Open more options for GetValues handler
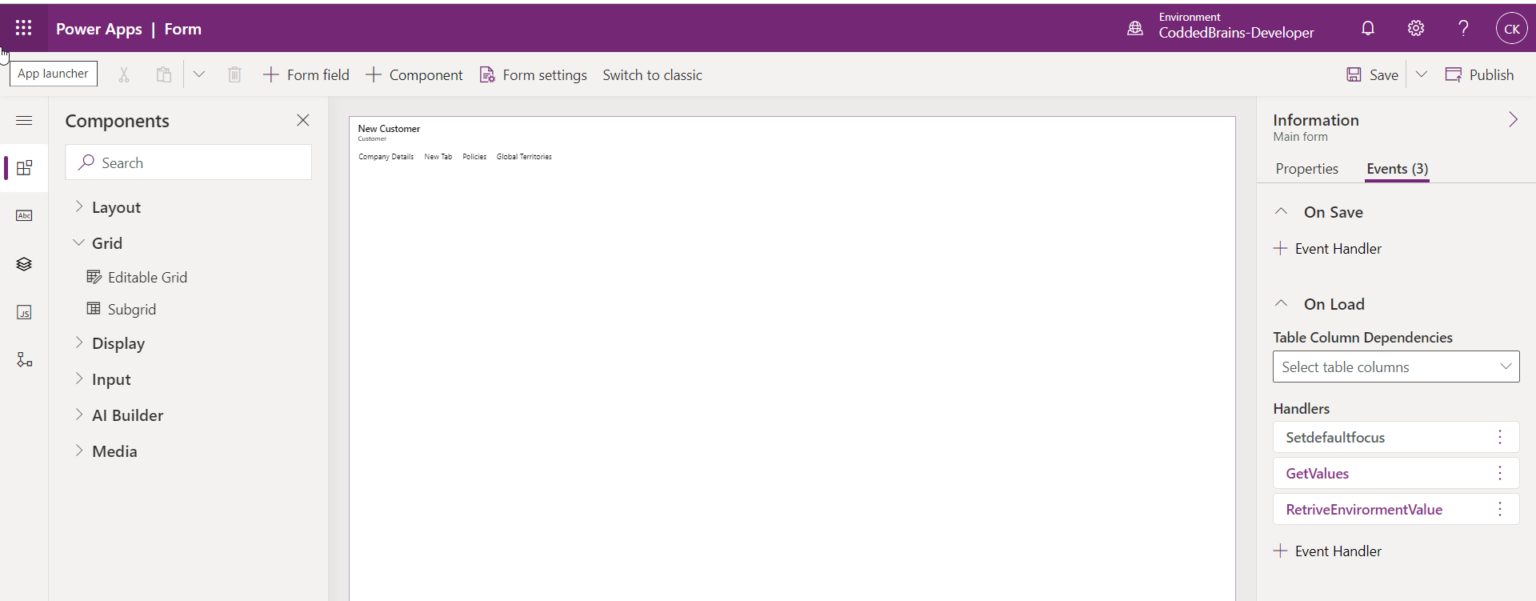The height and width of the screenshot is (601, 1536). pyautogui.click(x=1499, y=473)
